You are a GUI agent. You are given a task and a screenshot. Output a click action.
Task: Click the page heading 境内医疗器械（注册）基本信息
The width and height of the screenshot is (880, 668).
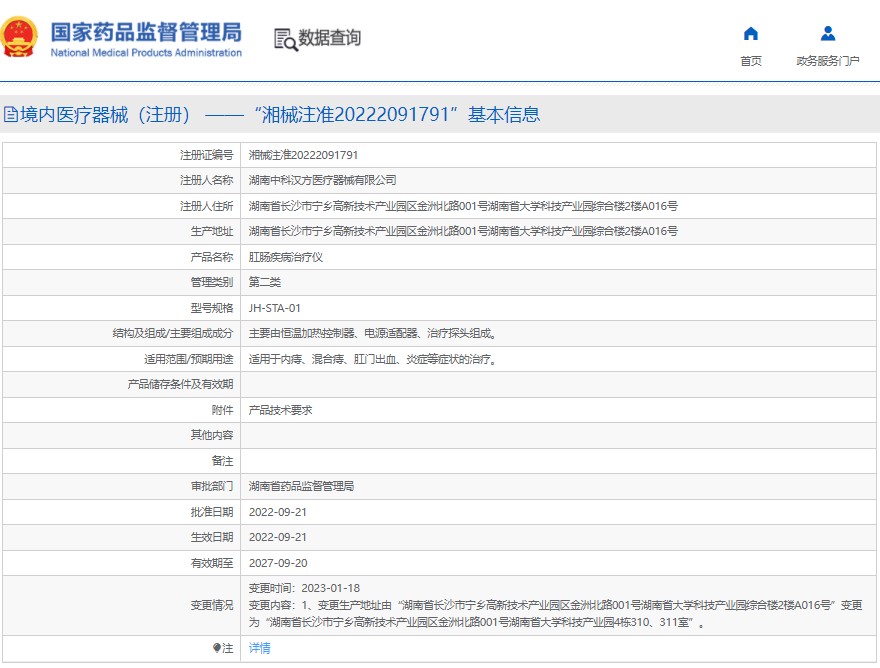pos(280,115)
